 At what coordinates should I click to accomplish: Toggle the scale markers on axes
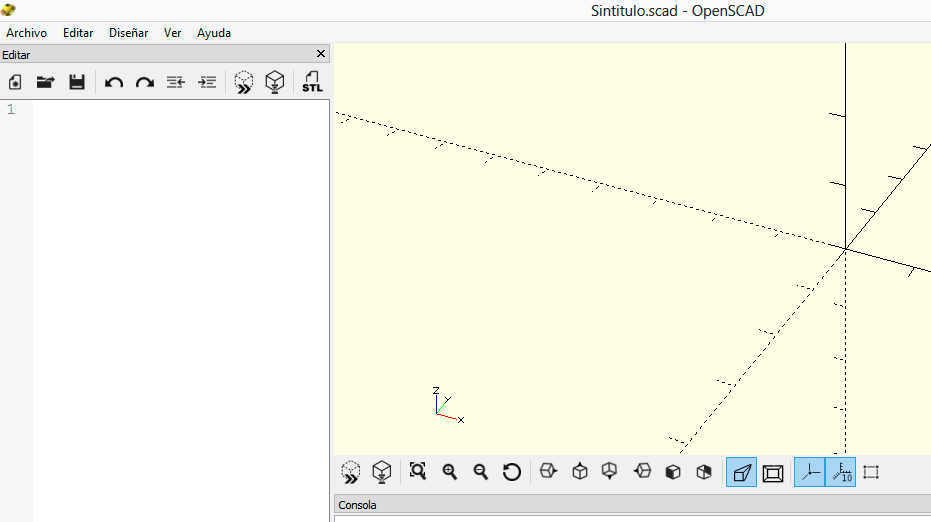(x=841, y=471)
